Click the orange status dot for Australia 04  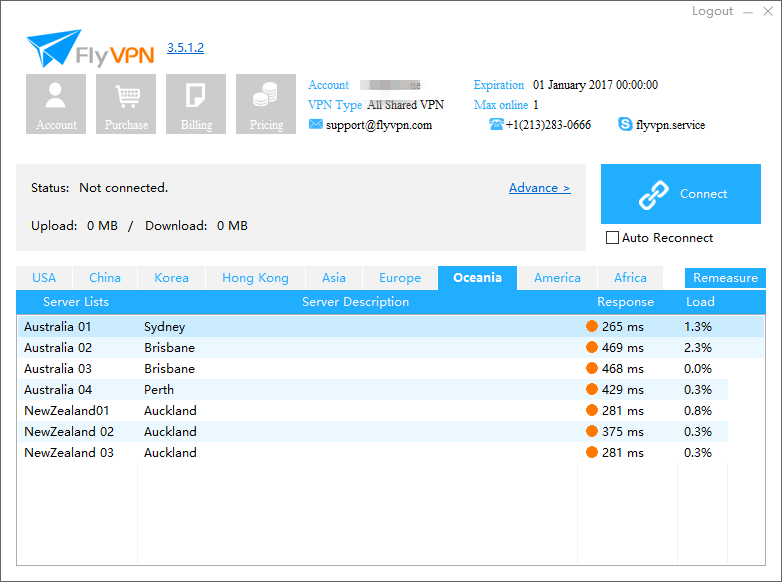coord(592,389)
